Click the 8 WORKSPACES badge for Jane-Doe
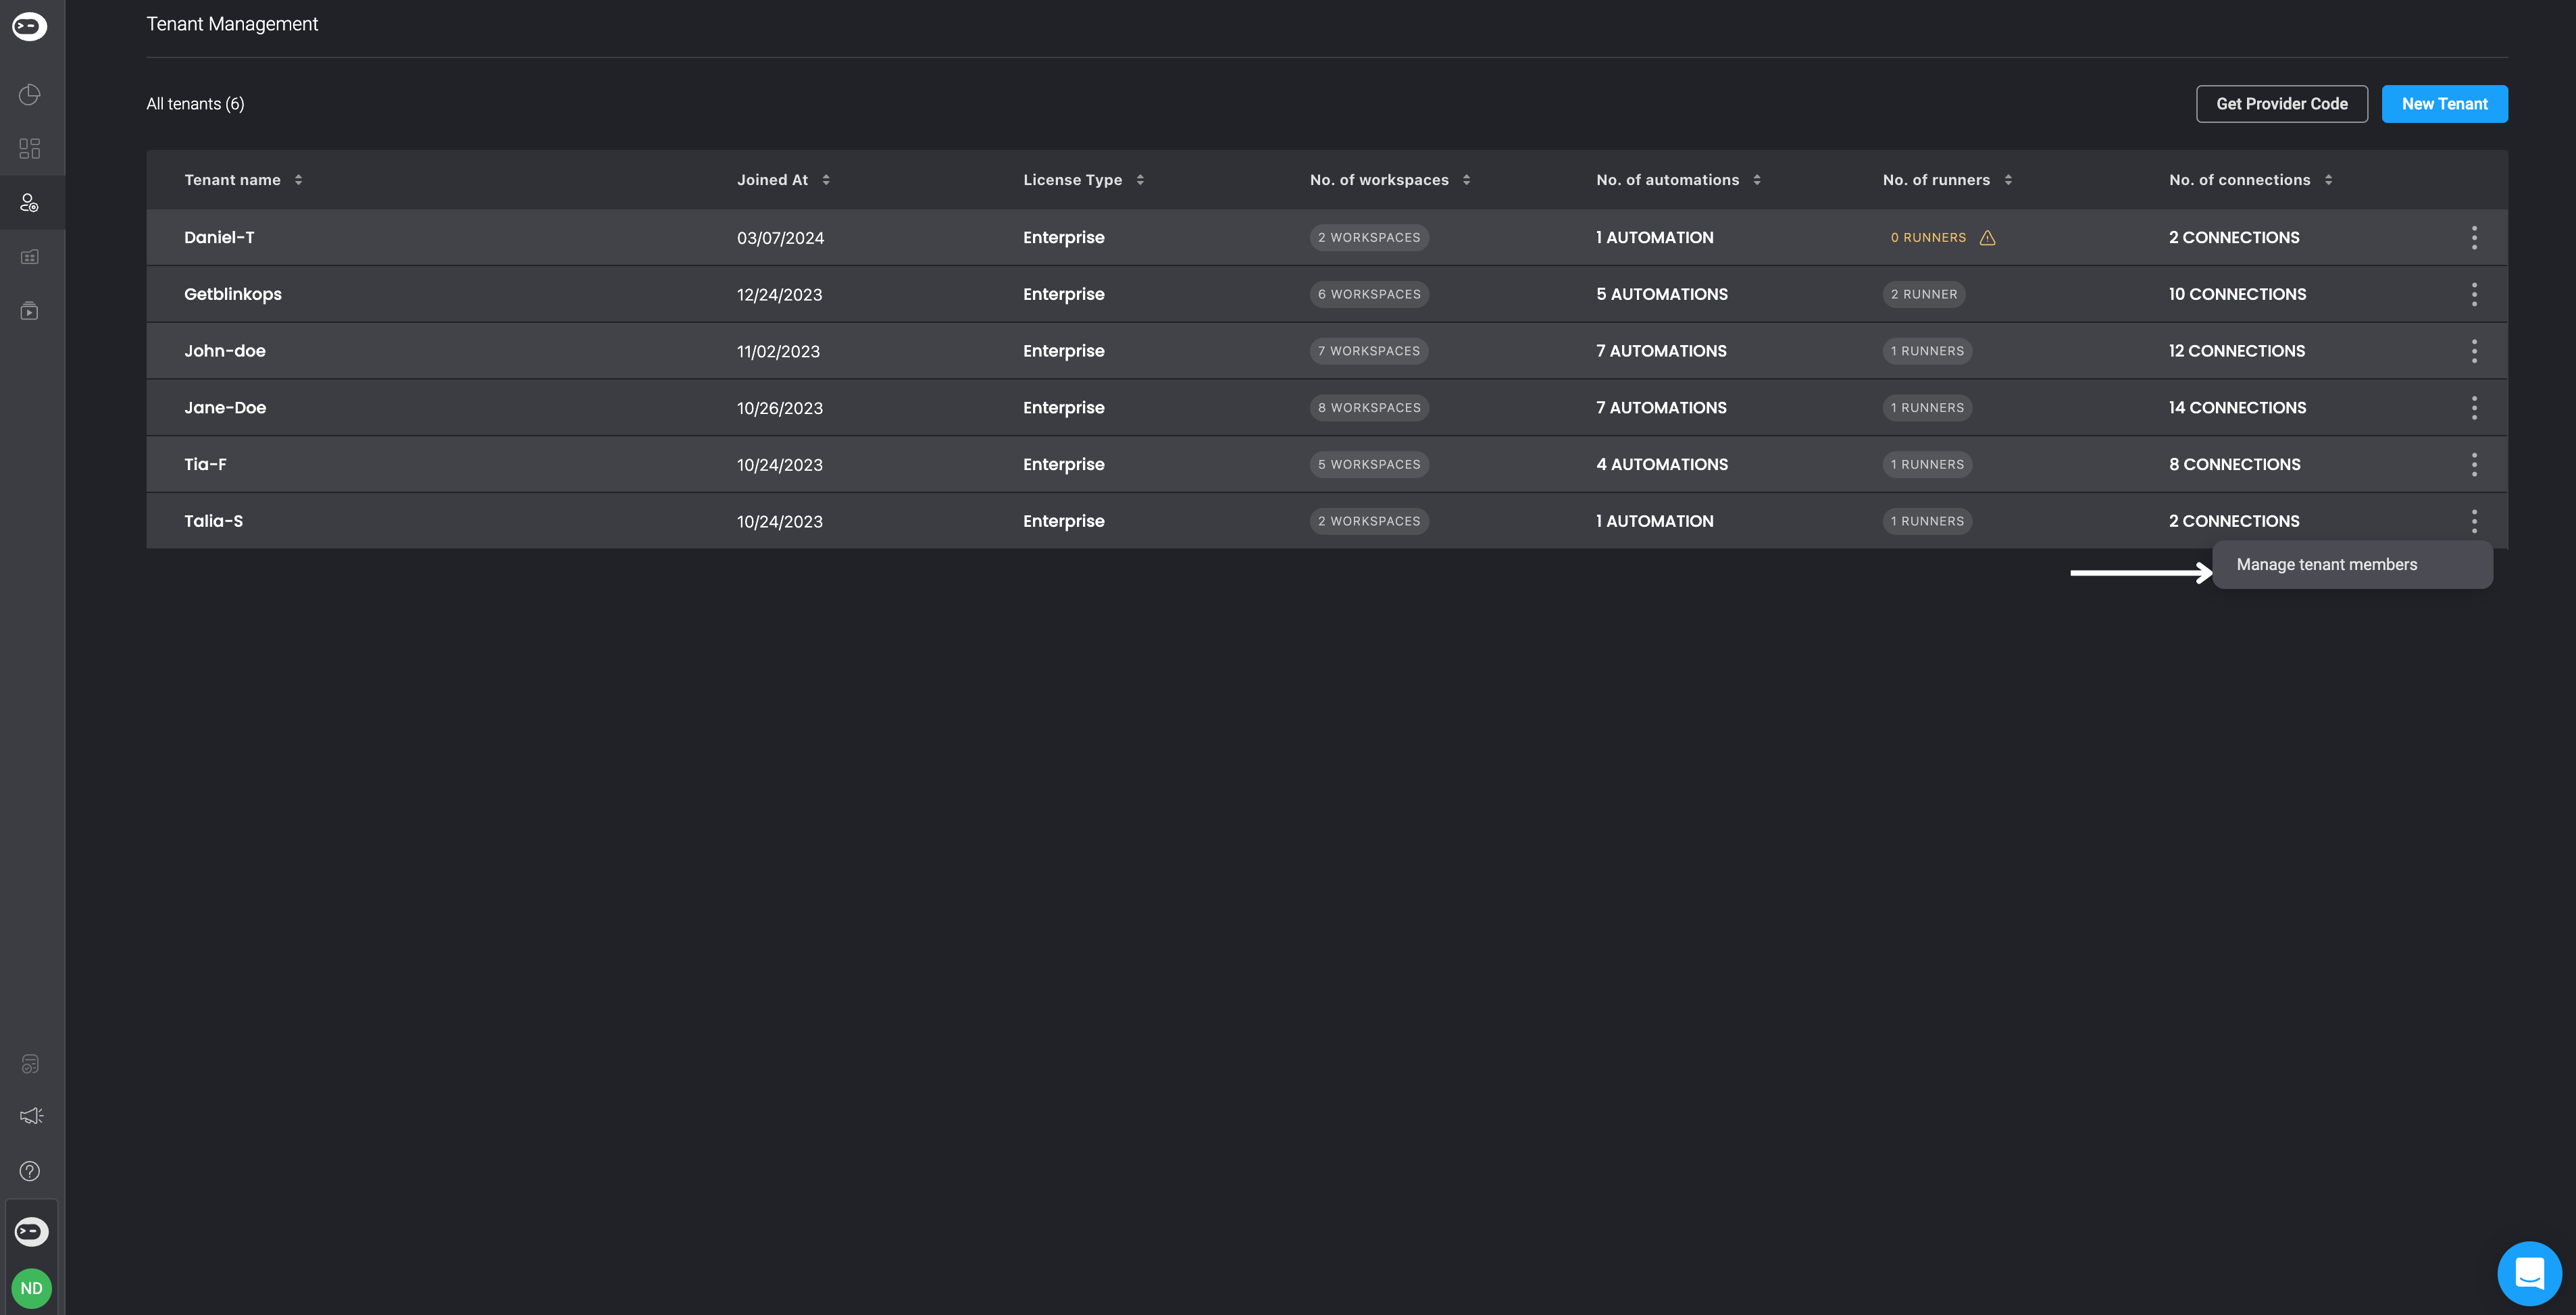Viewport: 2576px width, 1315px height. tap(1369, 408)
